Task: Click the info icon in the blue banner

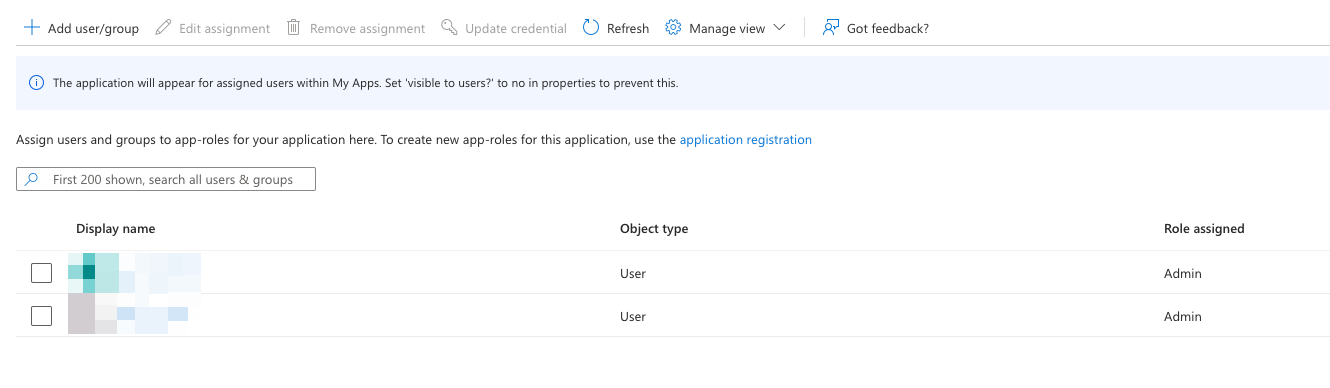Action: [x=37, y=83]
